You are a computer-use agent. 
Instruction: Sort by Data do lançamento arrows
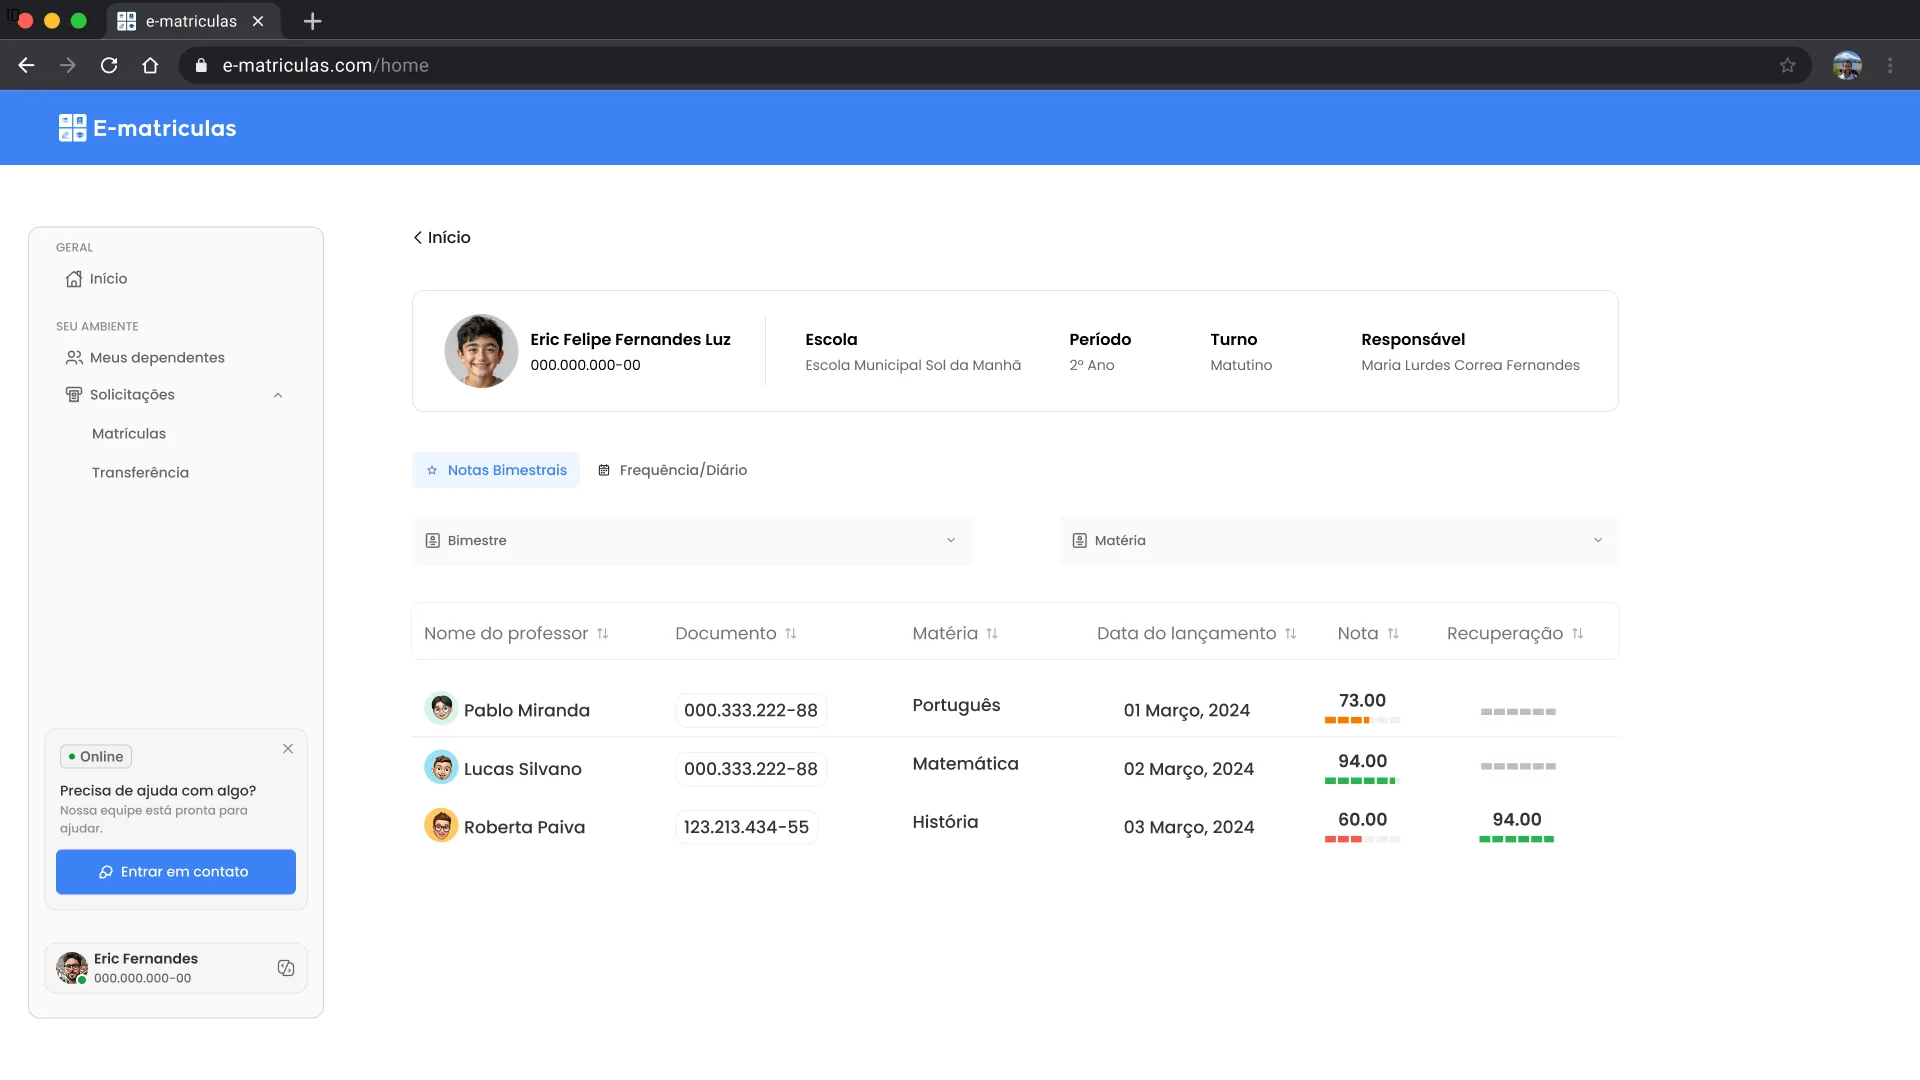click(1291, 634)
